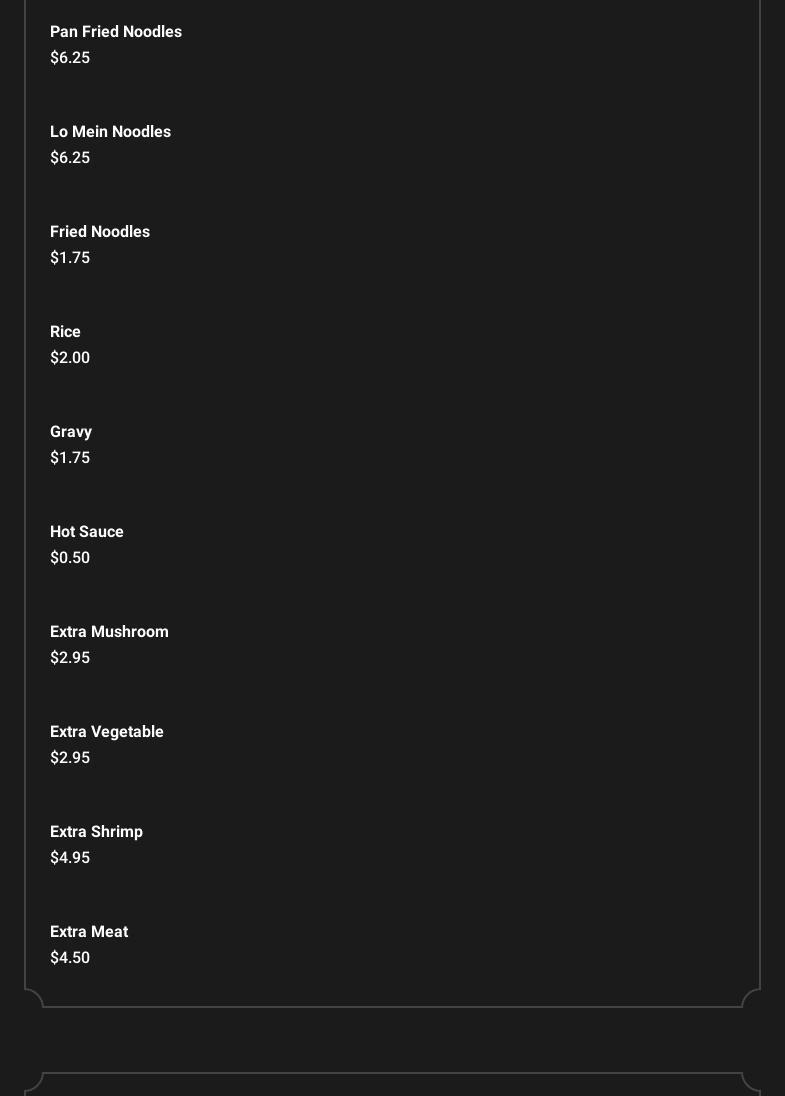Click the $1.75 price under Gravy
This screenshot has width=785, height=1096.
point(70,458)
